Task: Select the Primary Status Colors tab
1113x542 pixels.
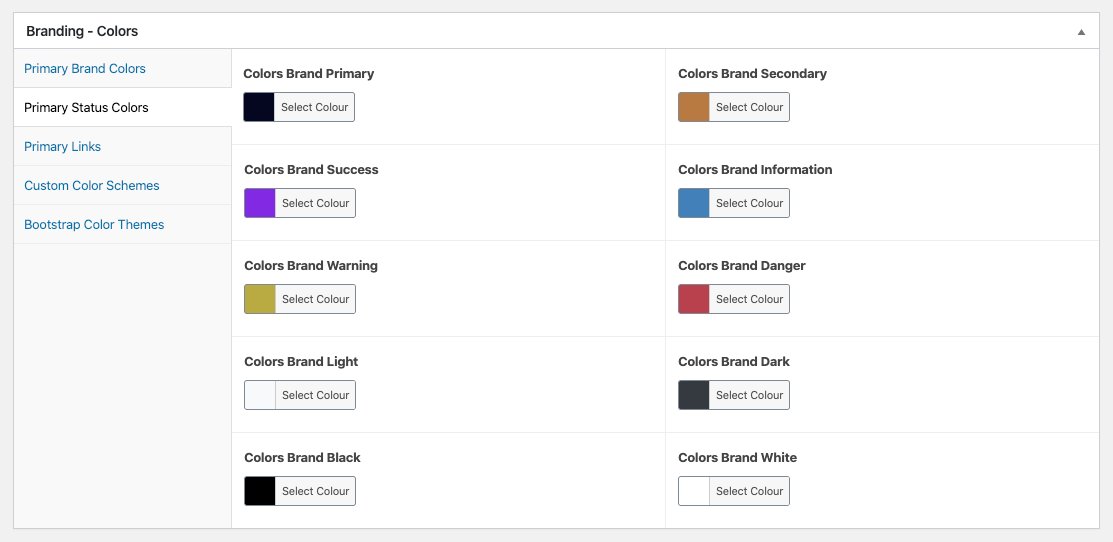Action: pyautogui.click(x=86, y=108)
